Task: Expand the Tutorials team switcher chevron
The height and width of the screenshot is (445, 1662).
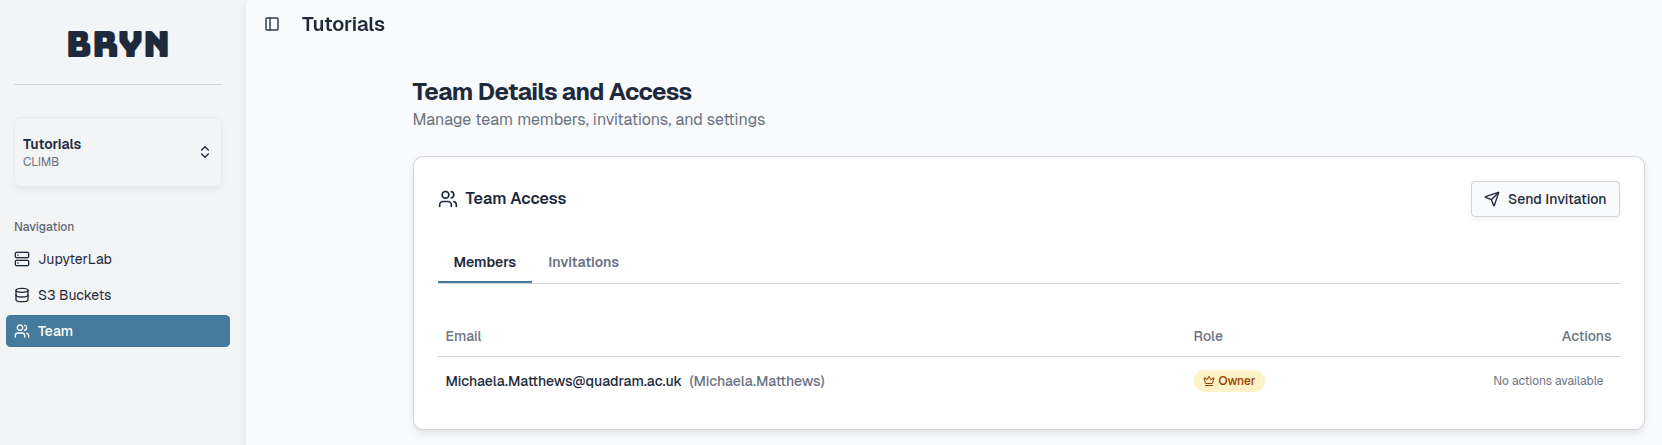Action: coord(205,152)
